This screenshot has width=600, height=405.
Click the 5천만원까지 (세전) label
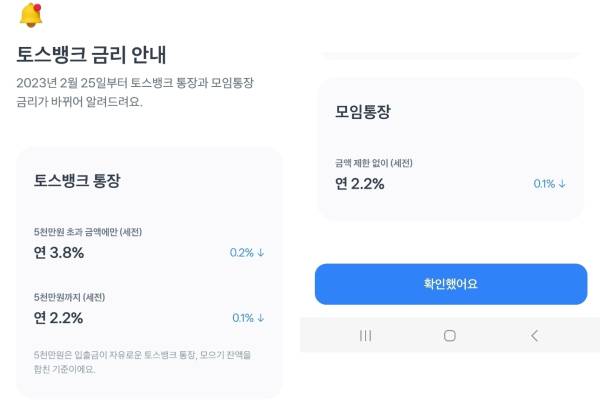[69, 297]
